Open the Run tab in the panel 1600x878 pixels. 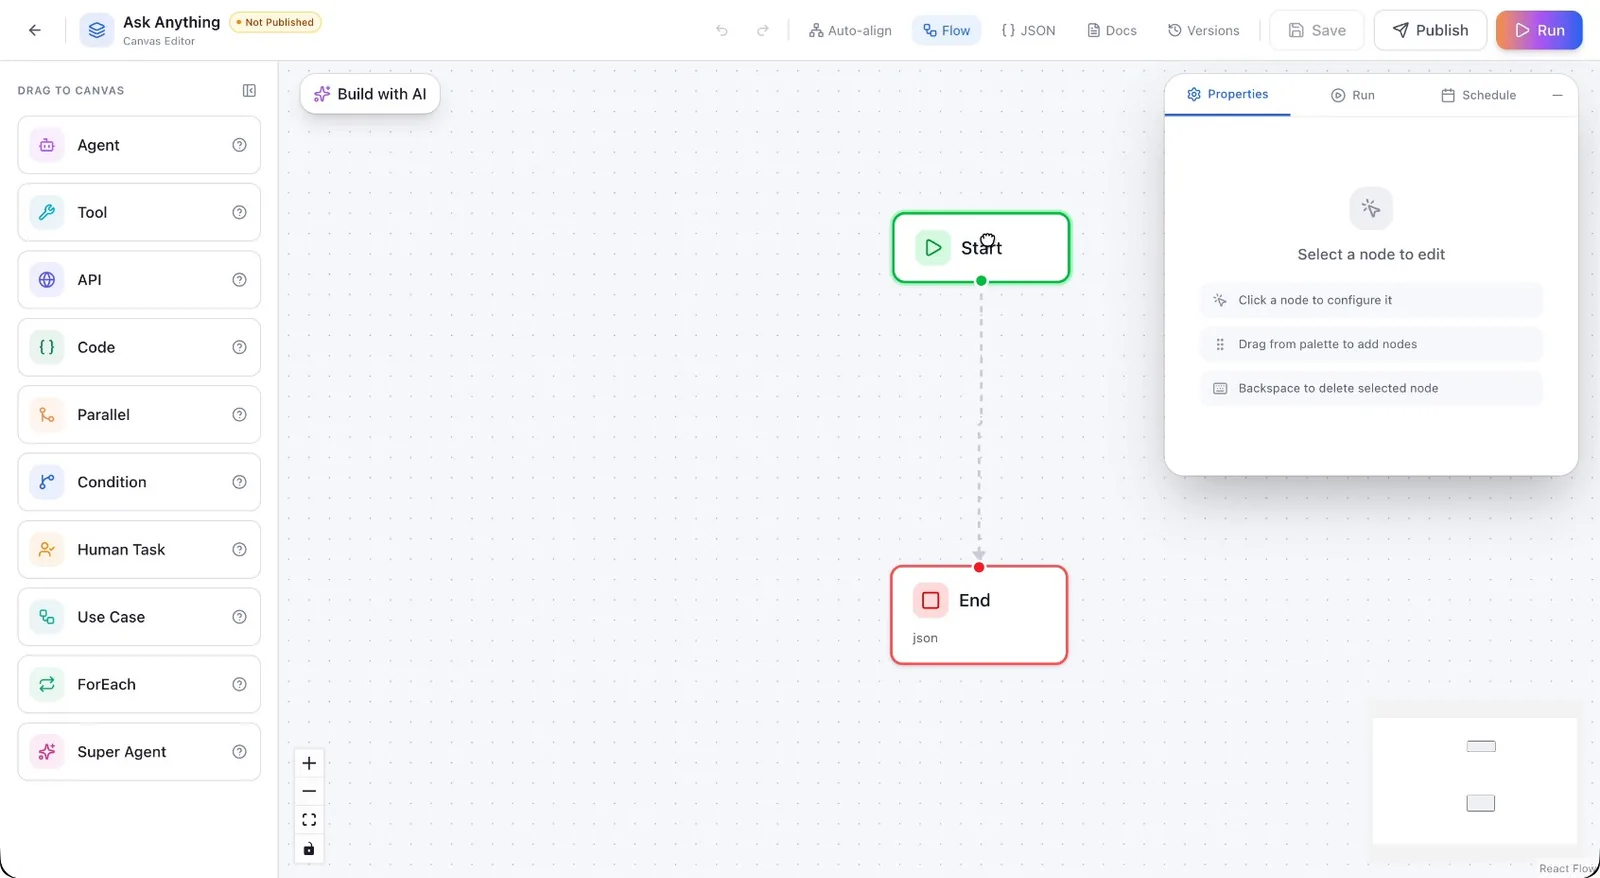pyautogui.click(x=1352, y=95)
